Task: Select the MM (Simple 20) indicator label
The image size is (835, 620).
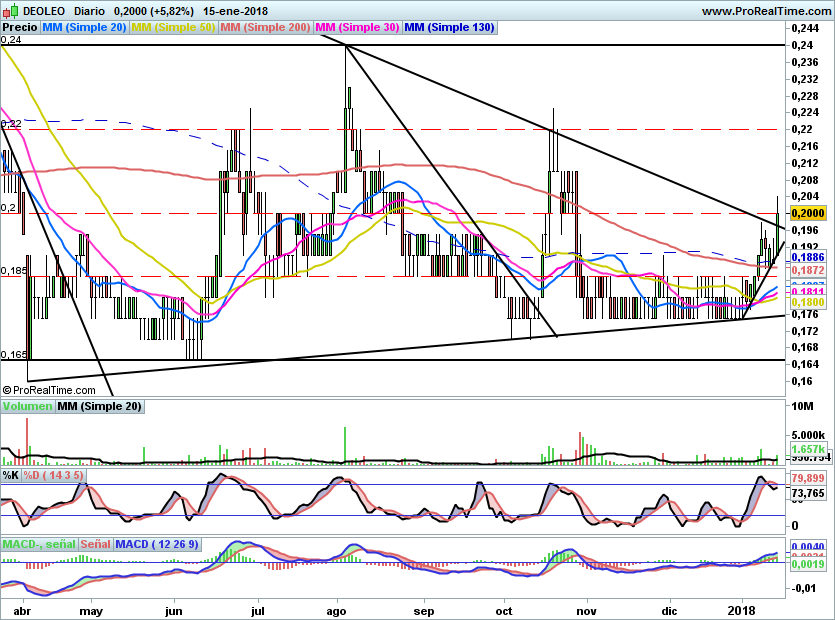Action: click(84, 28)
